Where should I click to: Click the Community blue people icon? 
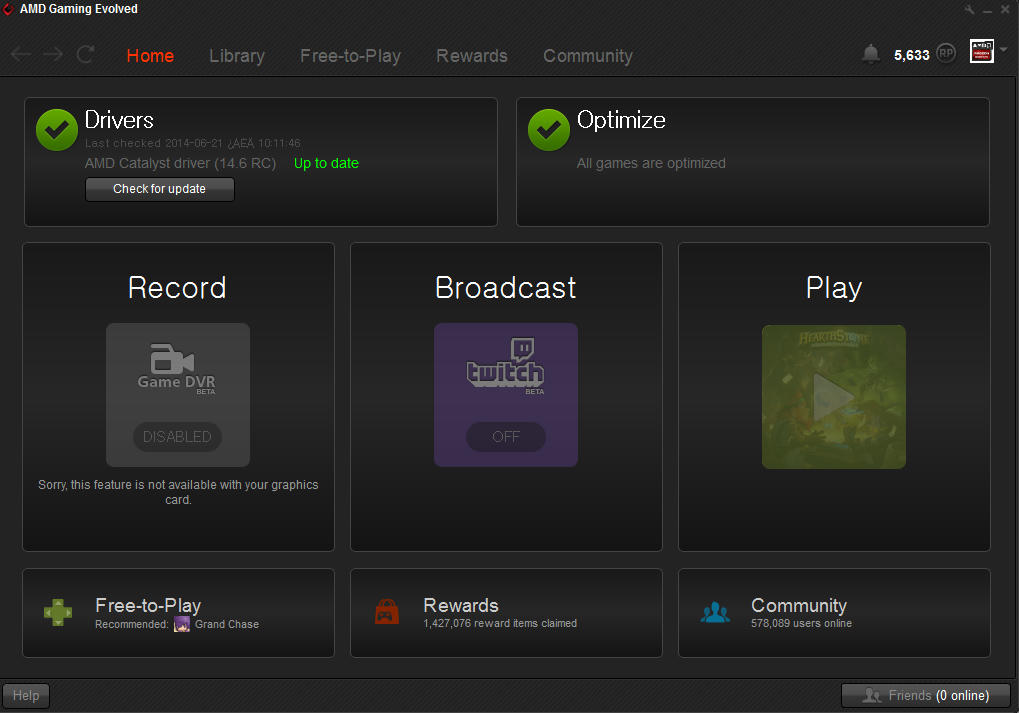(x=715, y=612)
